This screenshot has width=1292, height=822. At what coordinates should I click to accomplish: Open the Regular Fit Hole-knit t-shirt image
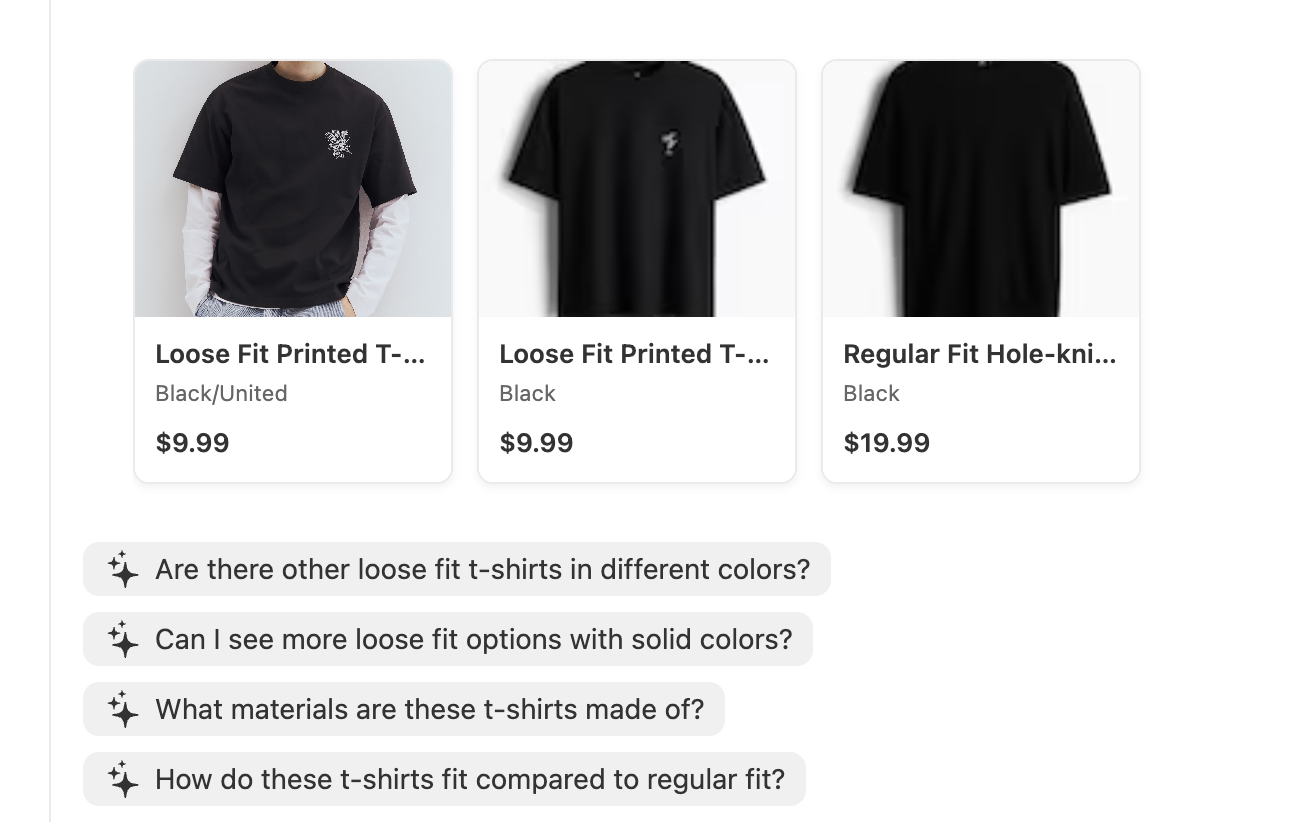981,189
